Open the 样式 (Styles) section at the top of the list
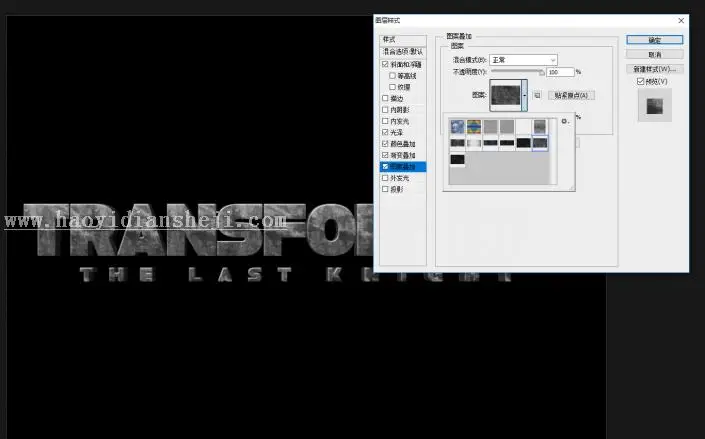The image size is (705, 439). pyautogui.click(x=403, y=40)
